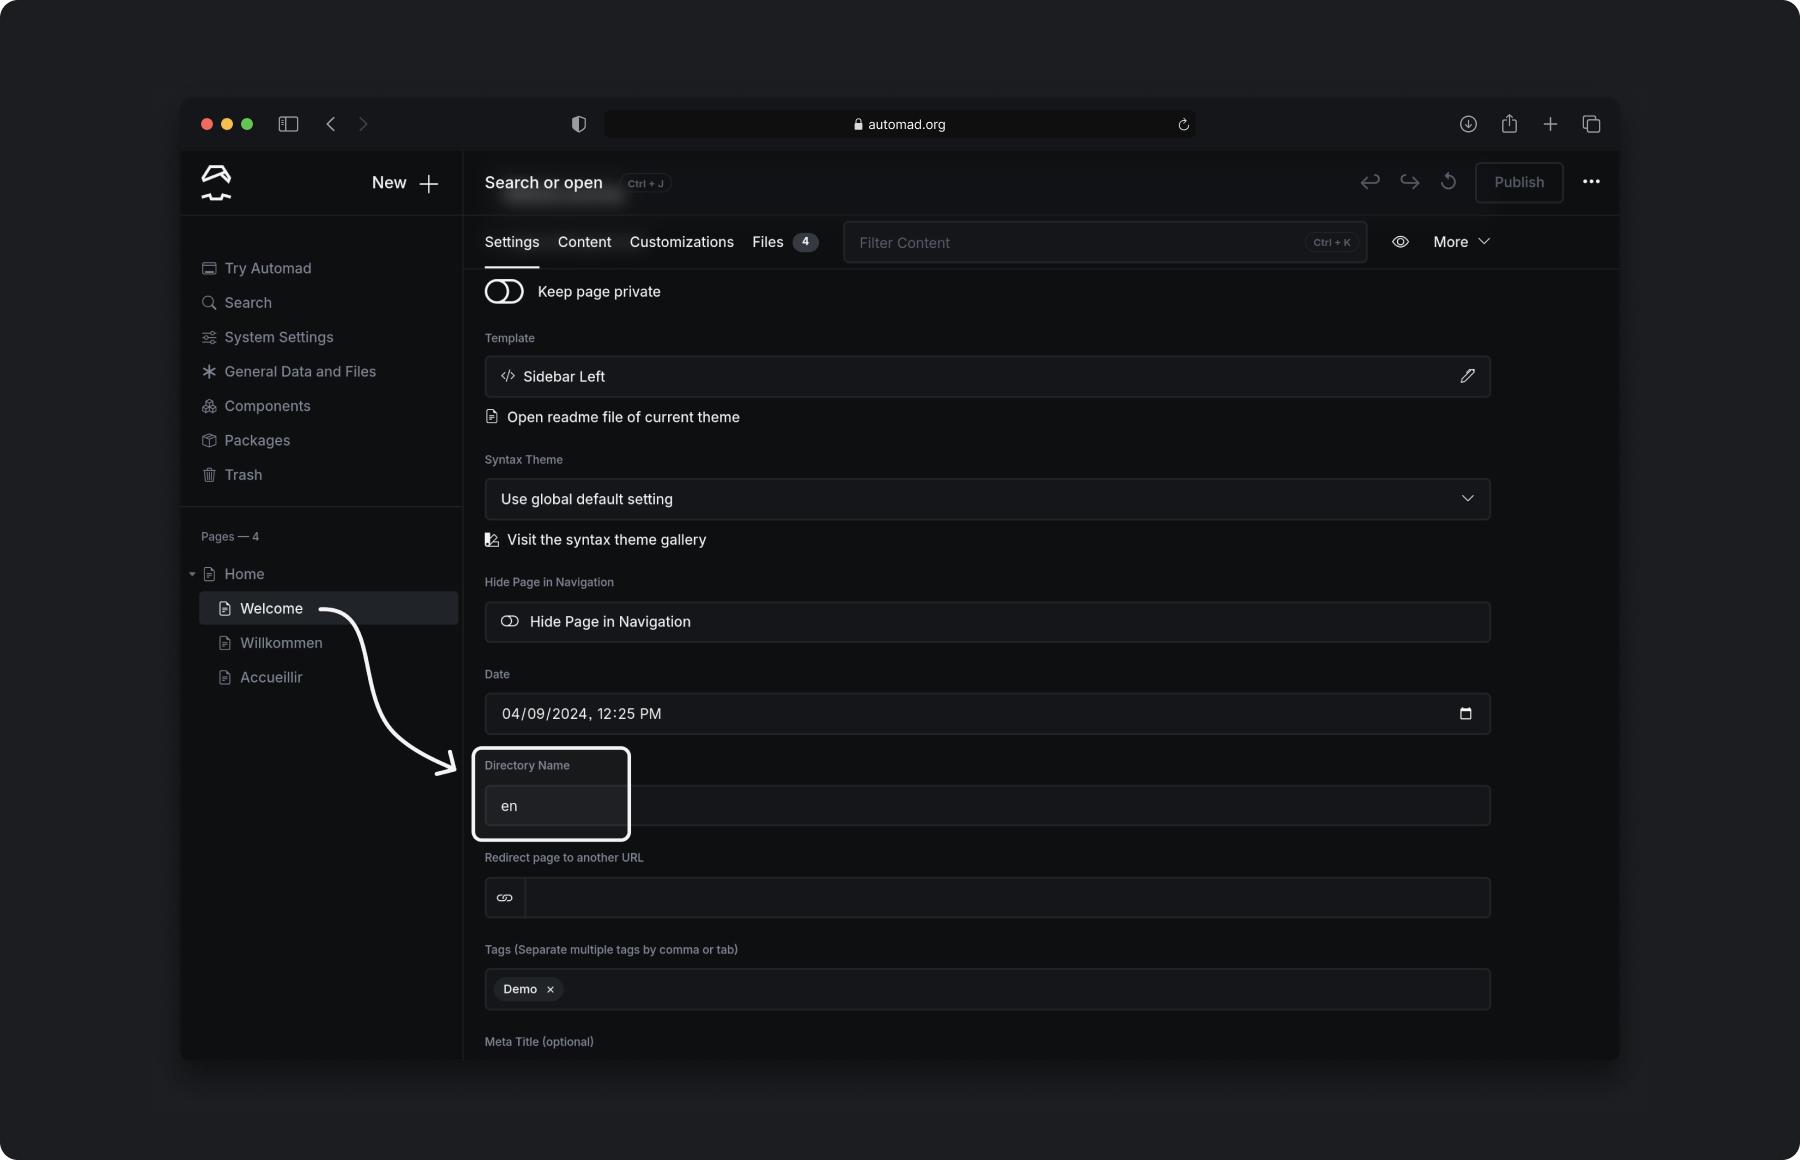
Task: Open Packages in the sidebar
Action: (x=246, y=440)
